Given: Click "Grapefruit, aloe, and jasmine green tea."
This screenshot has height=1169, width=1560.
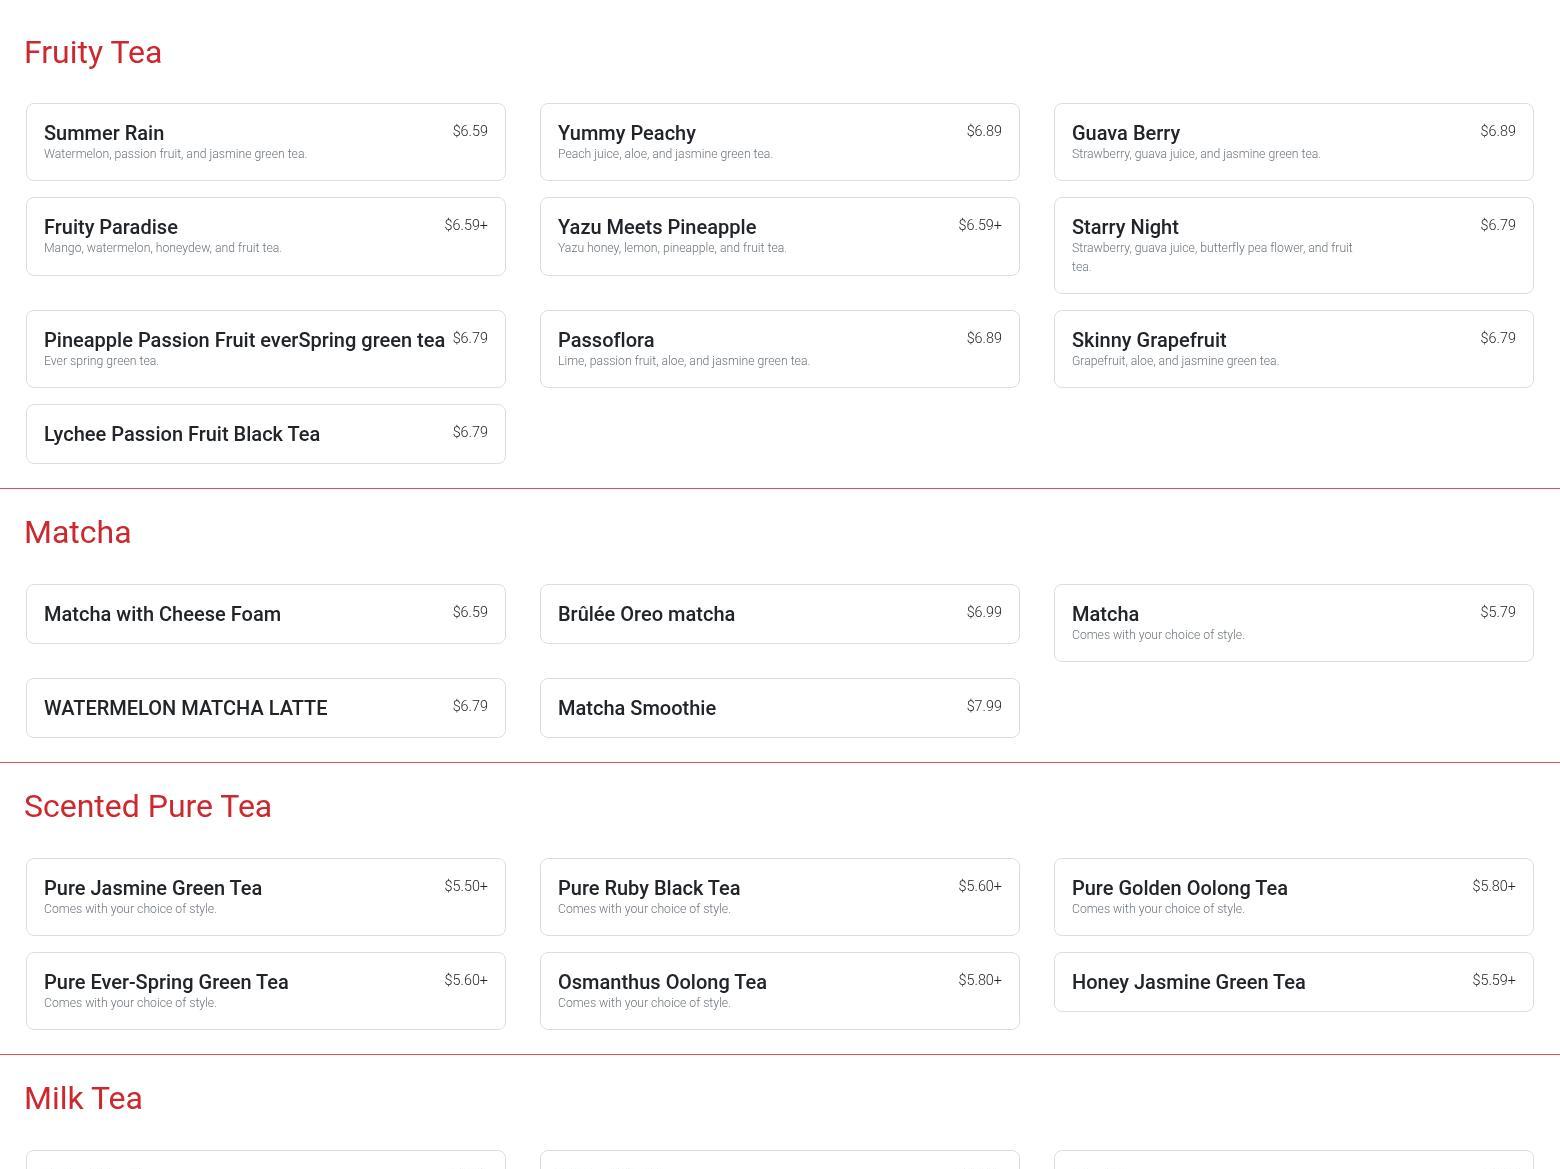Looking at the screenshot, I should point(1175,361).
